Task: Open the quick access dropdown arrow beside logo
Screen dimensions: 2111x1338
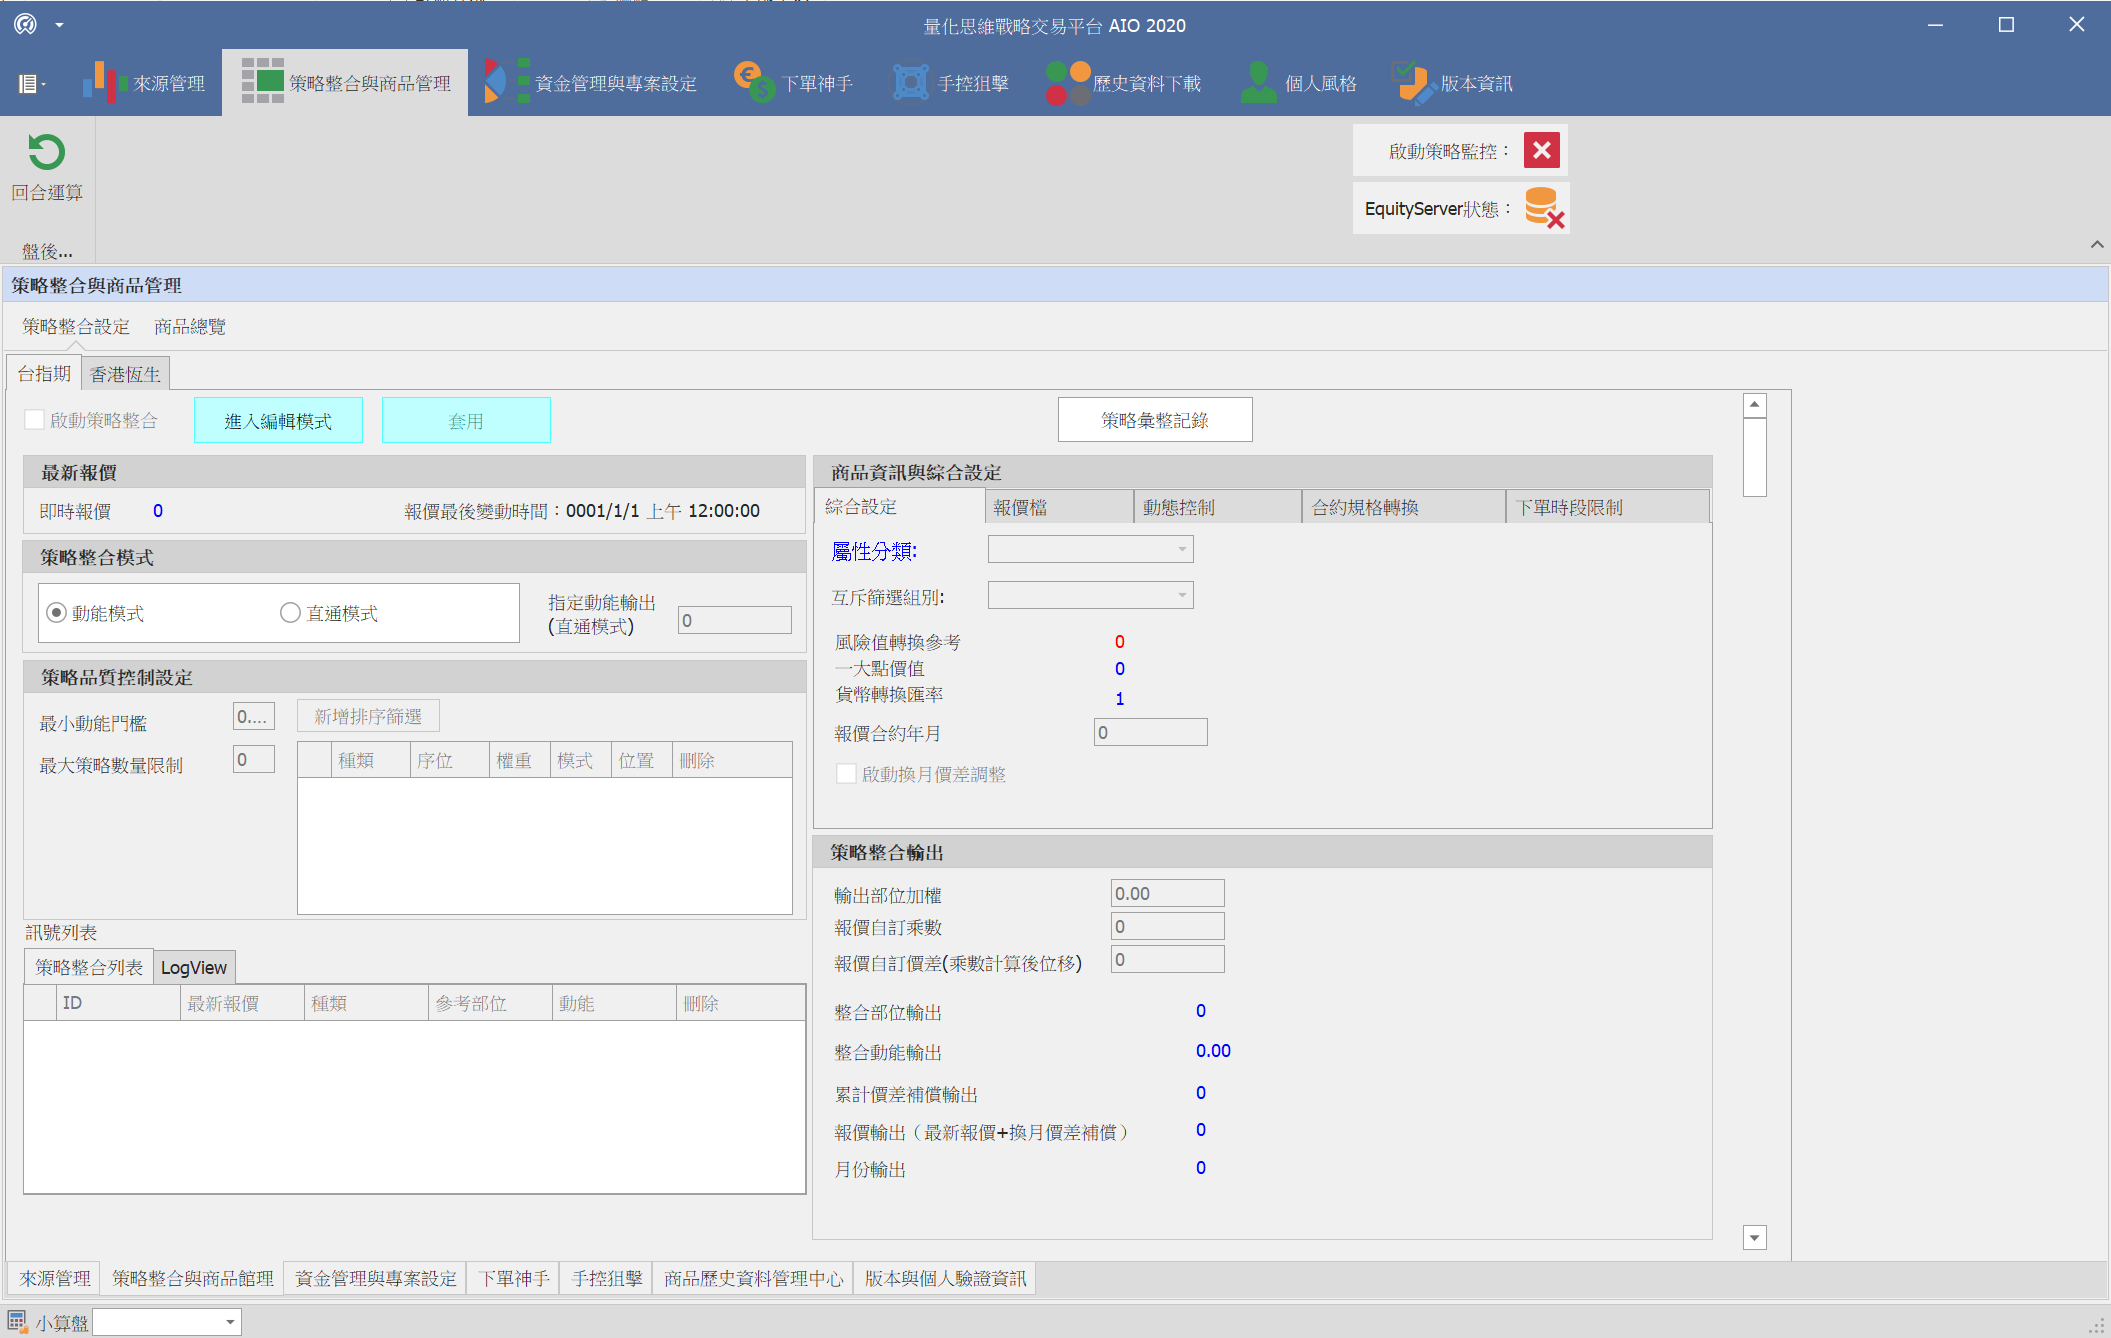Action: (59, 25)
